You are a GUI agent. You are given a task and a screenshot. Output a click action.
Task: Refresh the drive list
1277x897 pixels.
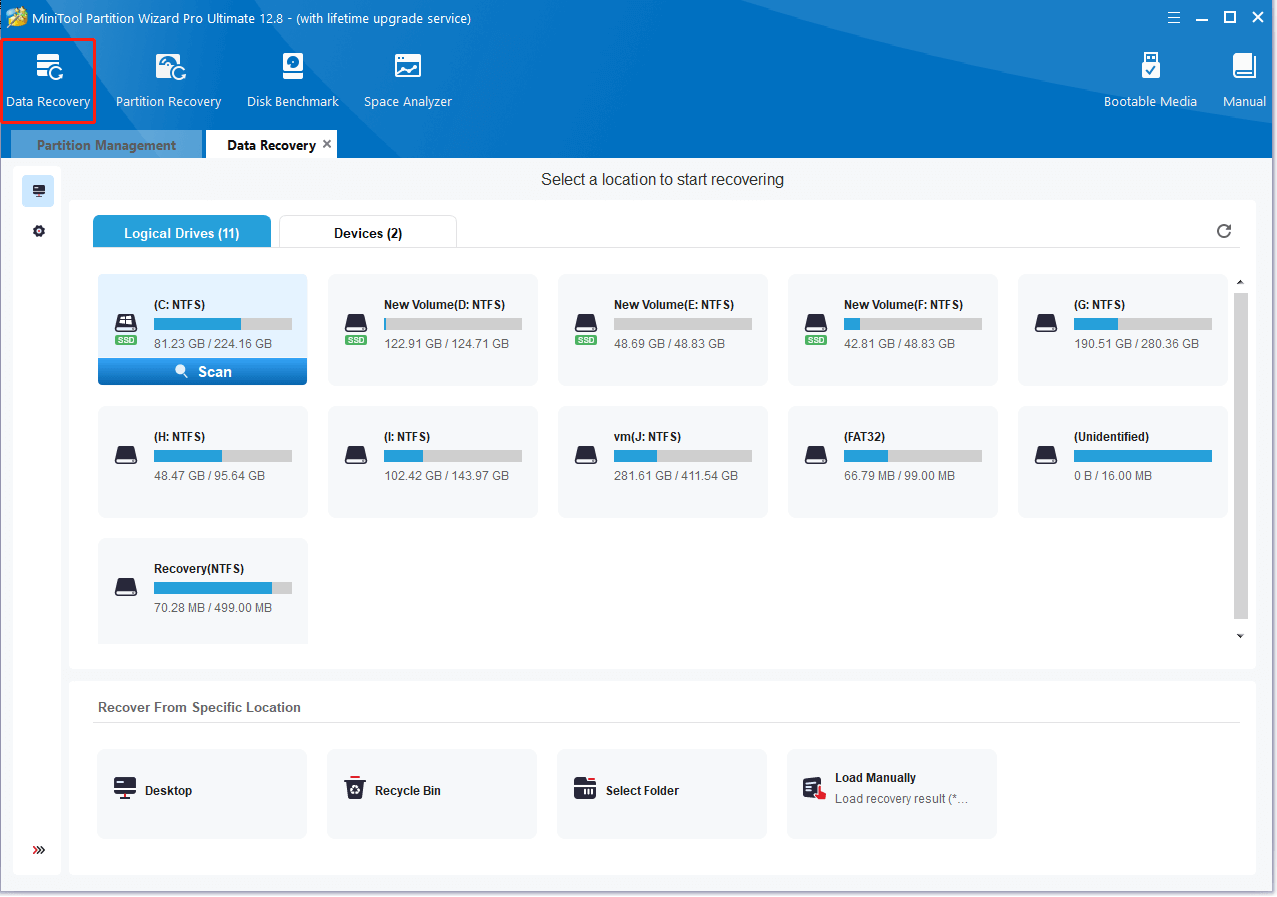coord(1223,231)
